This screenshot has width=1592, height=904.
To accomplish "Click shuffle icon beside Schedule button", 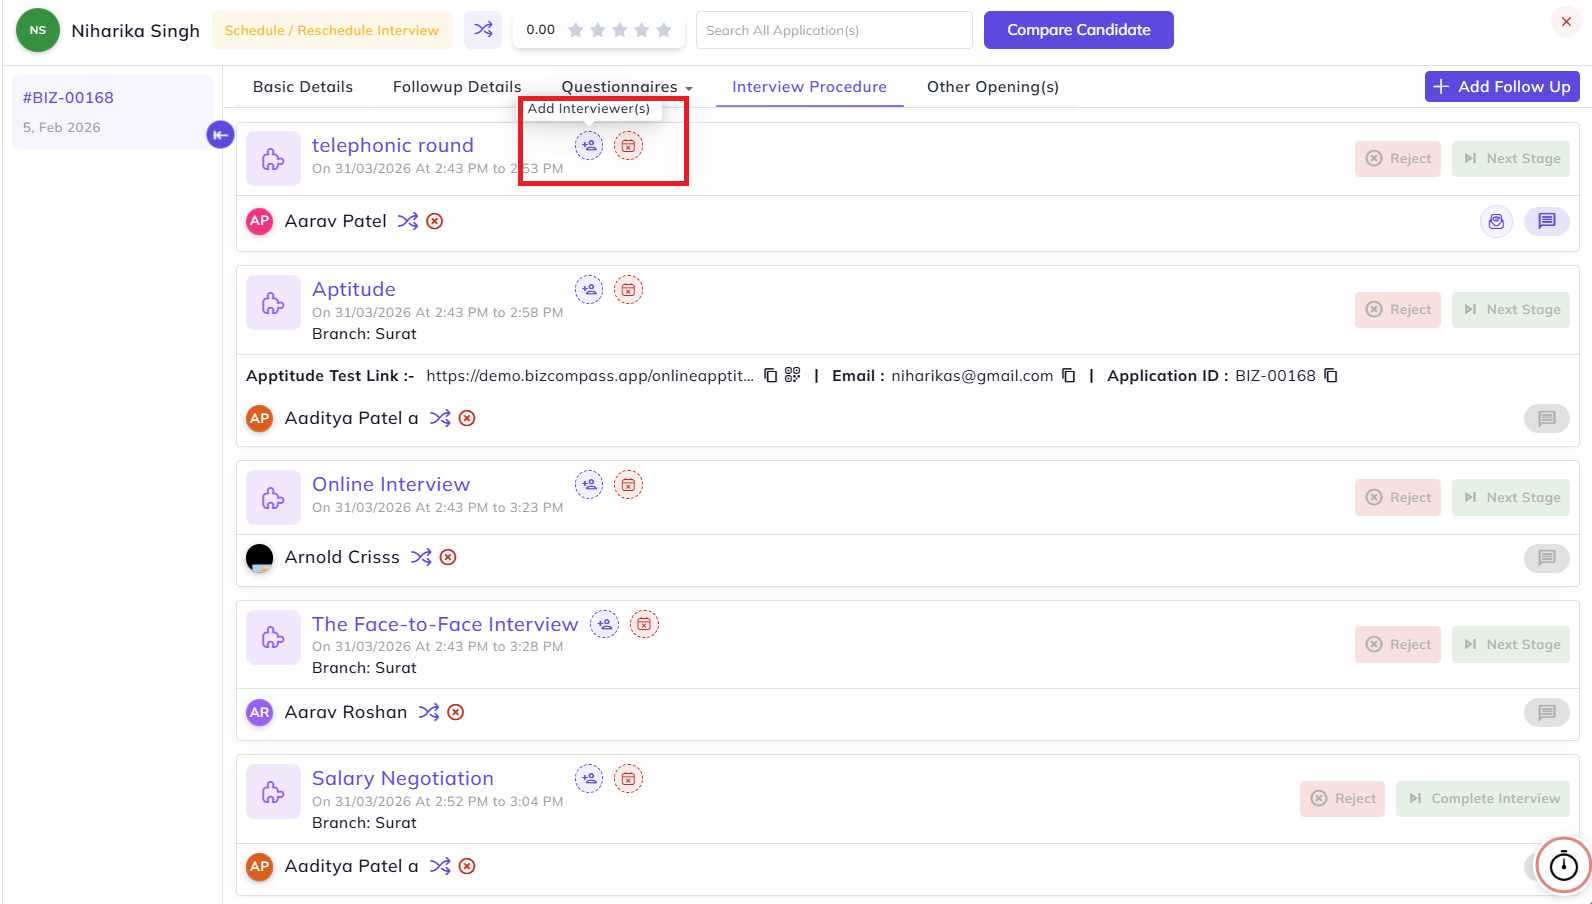I will click(483, 30).
